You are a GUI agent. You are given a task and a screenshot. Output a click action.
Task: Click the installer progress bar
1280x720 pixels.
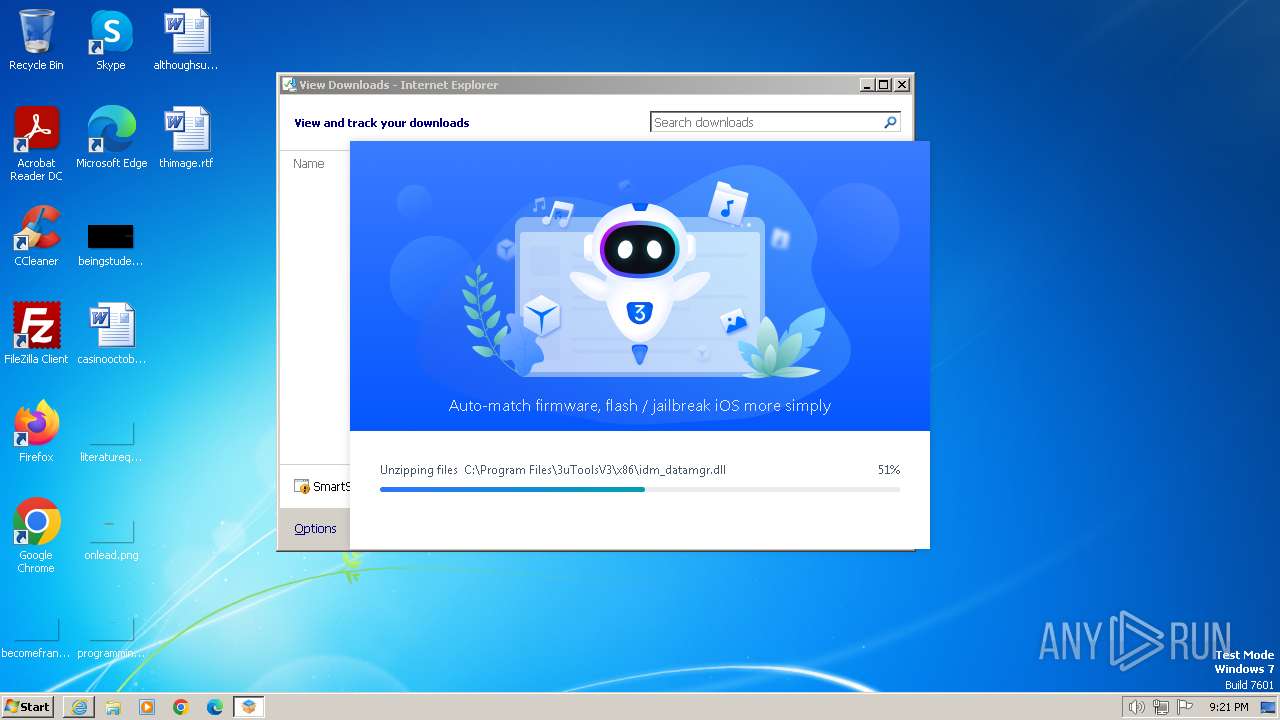tap(640, 489)
